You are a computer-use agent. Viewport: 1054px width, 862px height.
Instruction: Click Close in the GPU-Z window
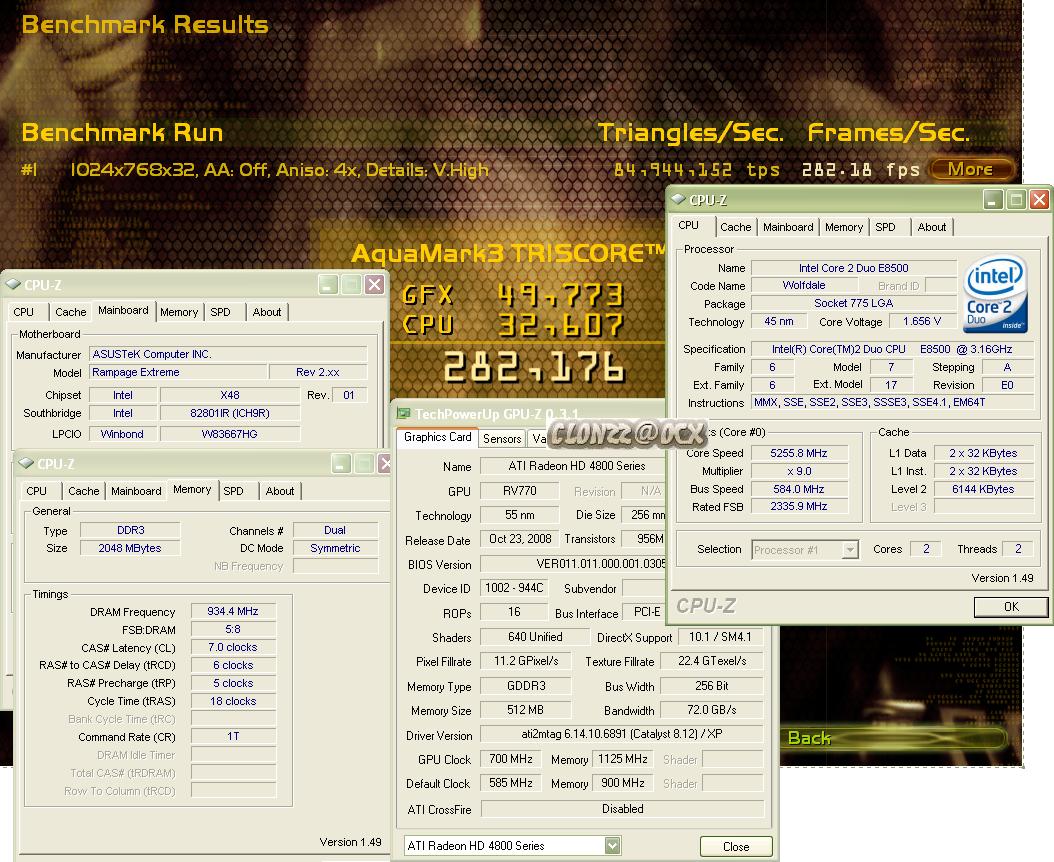pyautogui.click(x=736, y=847)
